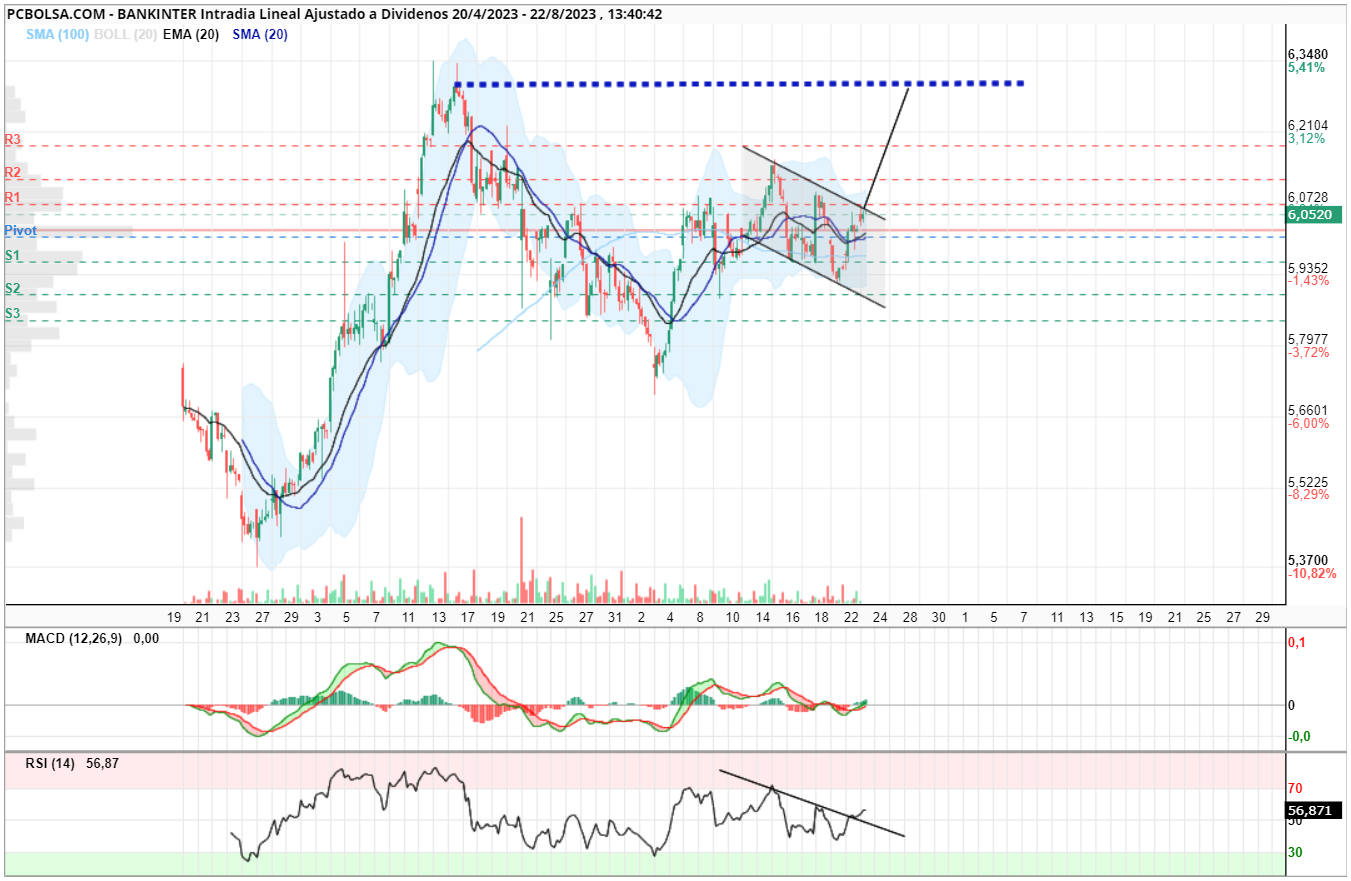Click the 6,0728 price axis value

pos(1309,197)
